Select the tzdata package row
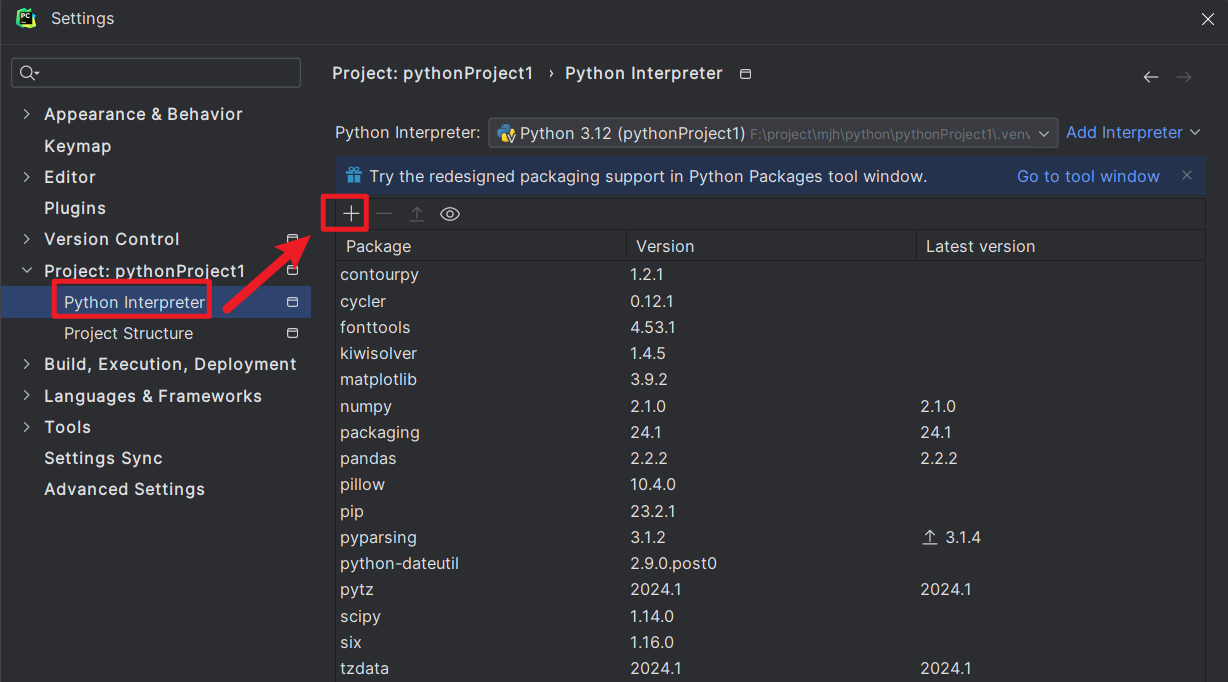The width and height of the screenshot is (1228, 682). click(770, 668)
